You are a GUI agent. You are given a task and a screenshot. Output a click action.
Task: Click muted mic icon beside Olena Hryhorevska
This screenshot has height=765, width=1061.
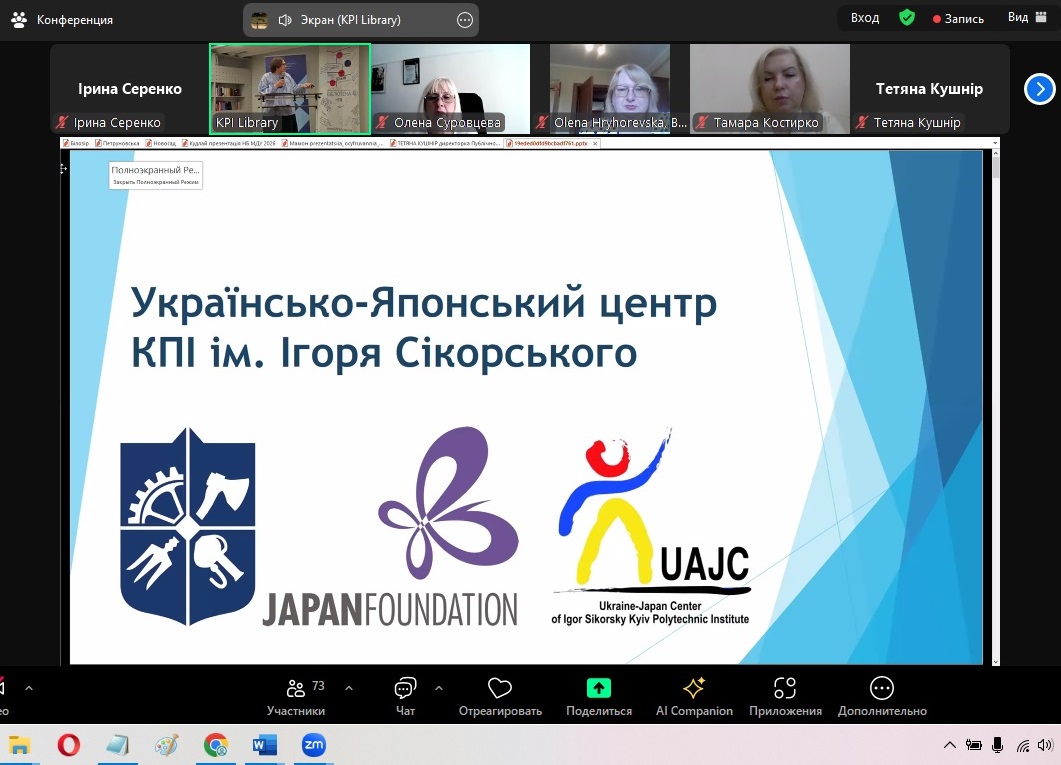tap(542, 122)
